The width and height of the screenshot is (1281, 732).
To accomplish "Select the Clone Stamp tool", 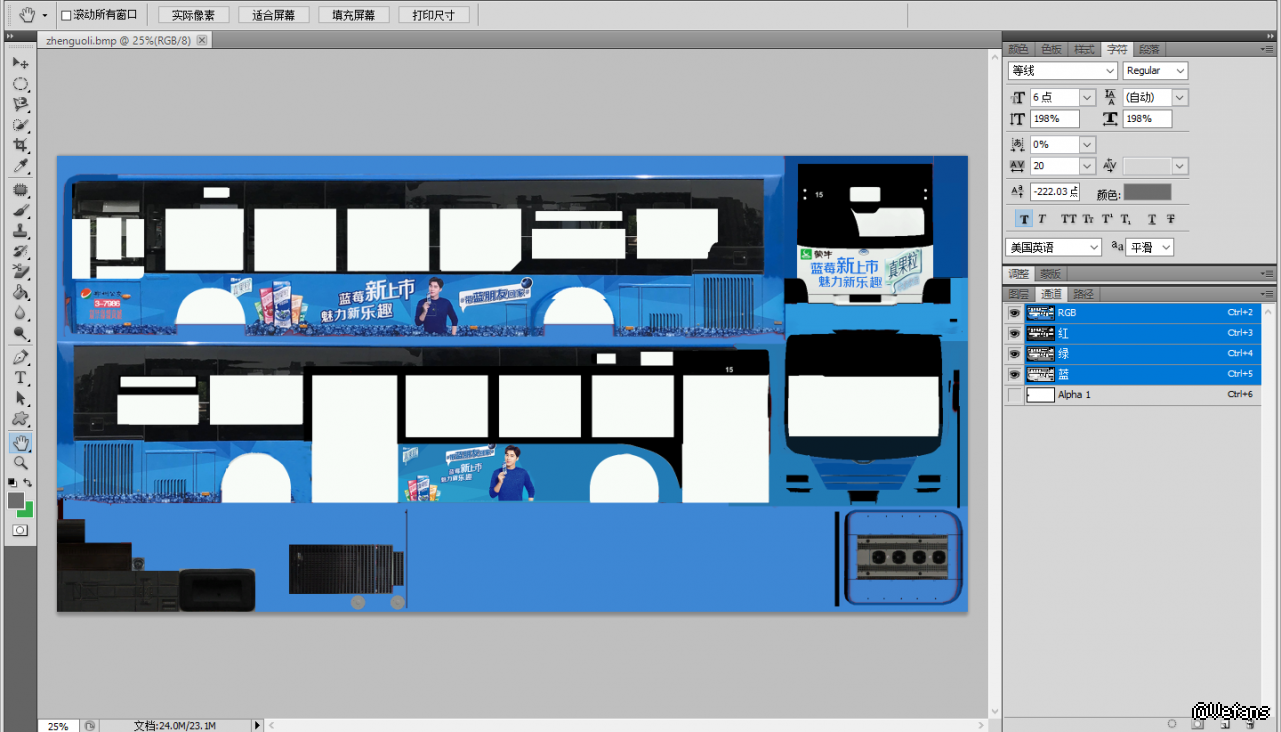I will [20, 231].
